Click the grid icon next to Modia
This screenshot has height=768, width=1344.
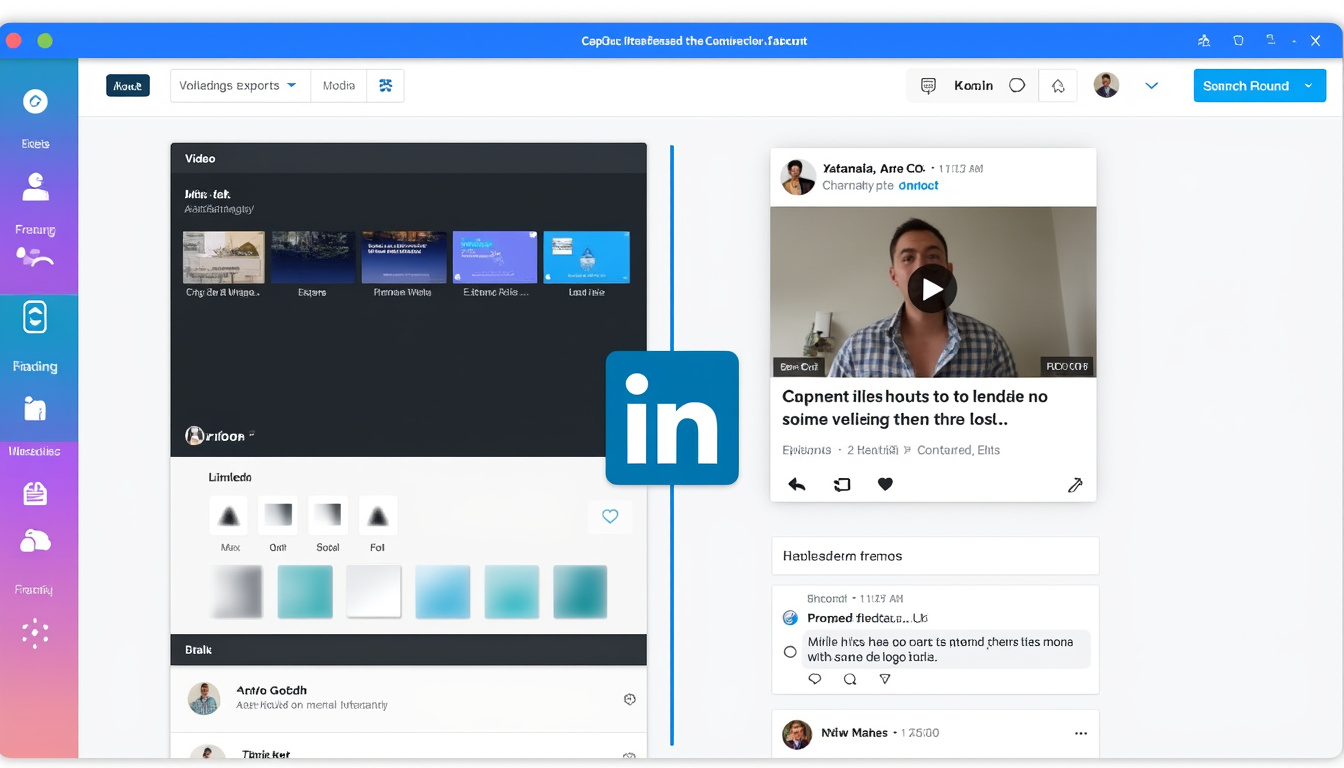[385, 86]
